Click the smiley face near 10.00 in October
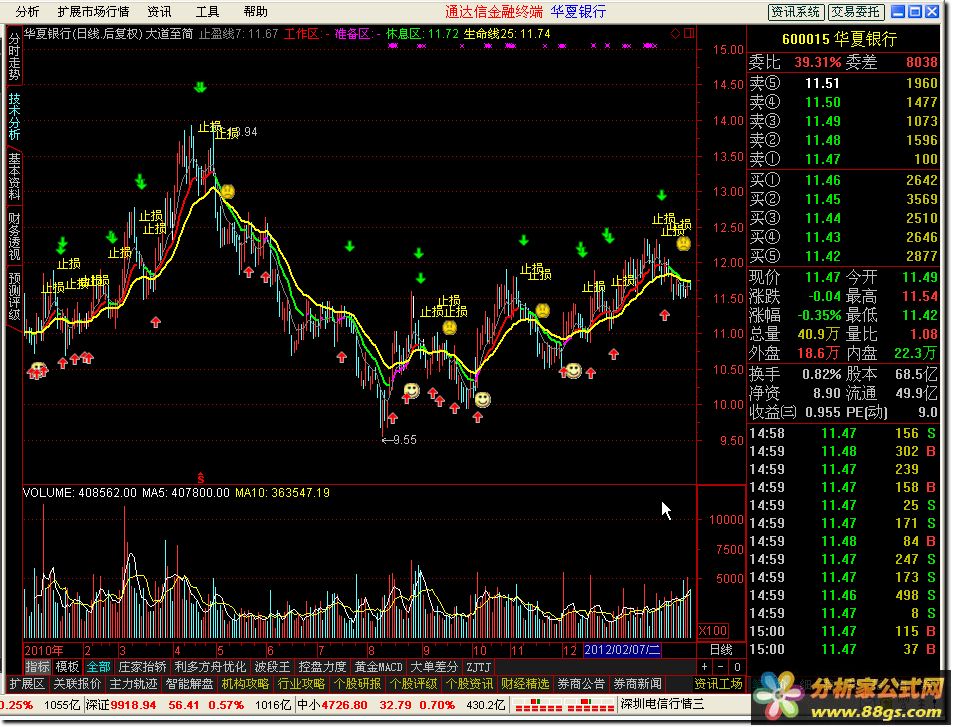 pos(482,399)
